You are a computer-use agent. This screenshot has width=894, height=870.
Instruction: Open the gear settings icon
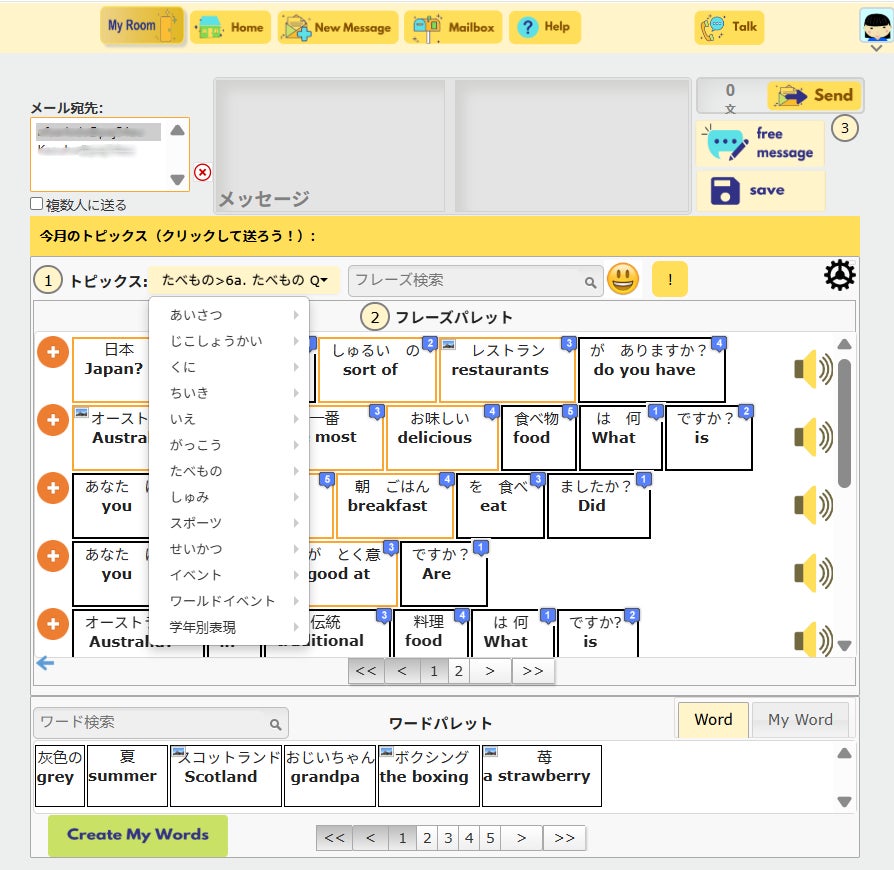pyautogui.click(x=839, y=276)
